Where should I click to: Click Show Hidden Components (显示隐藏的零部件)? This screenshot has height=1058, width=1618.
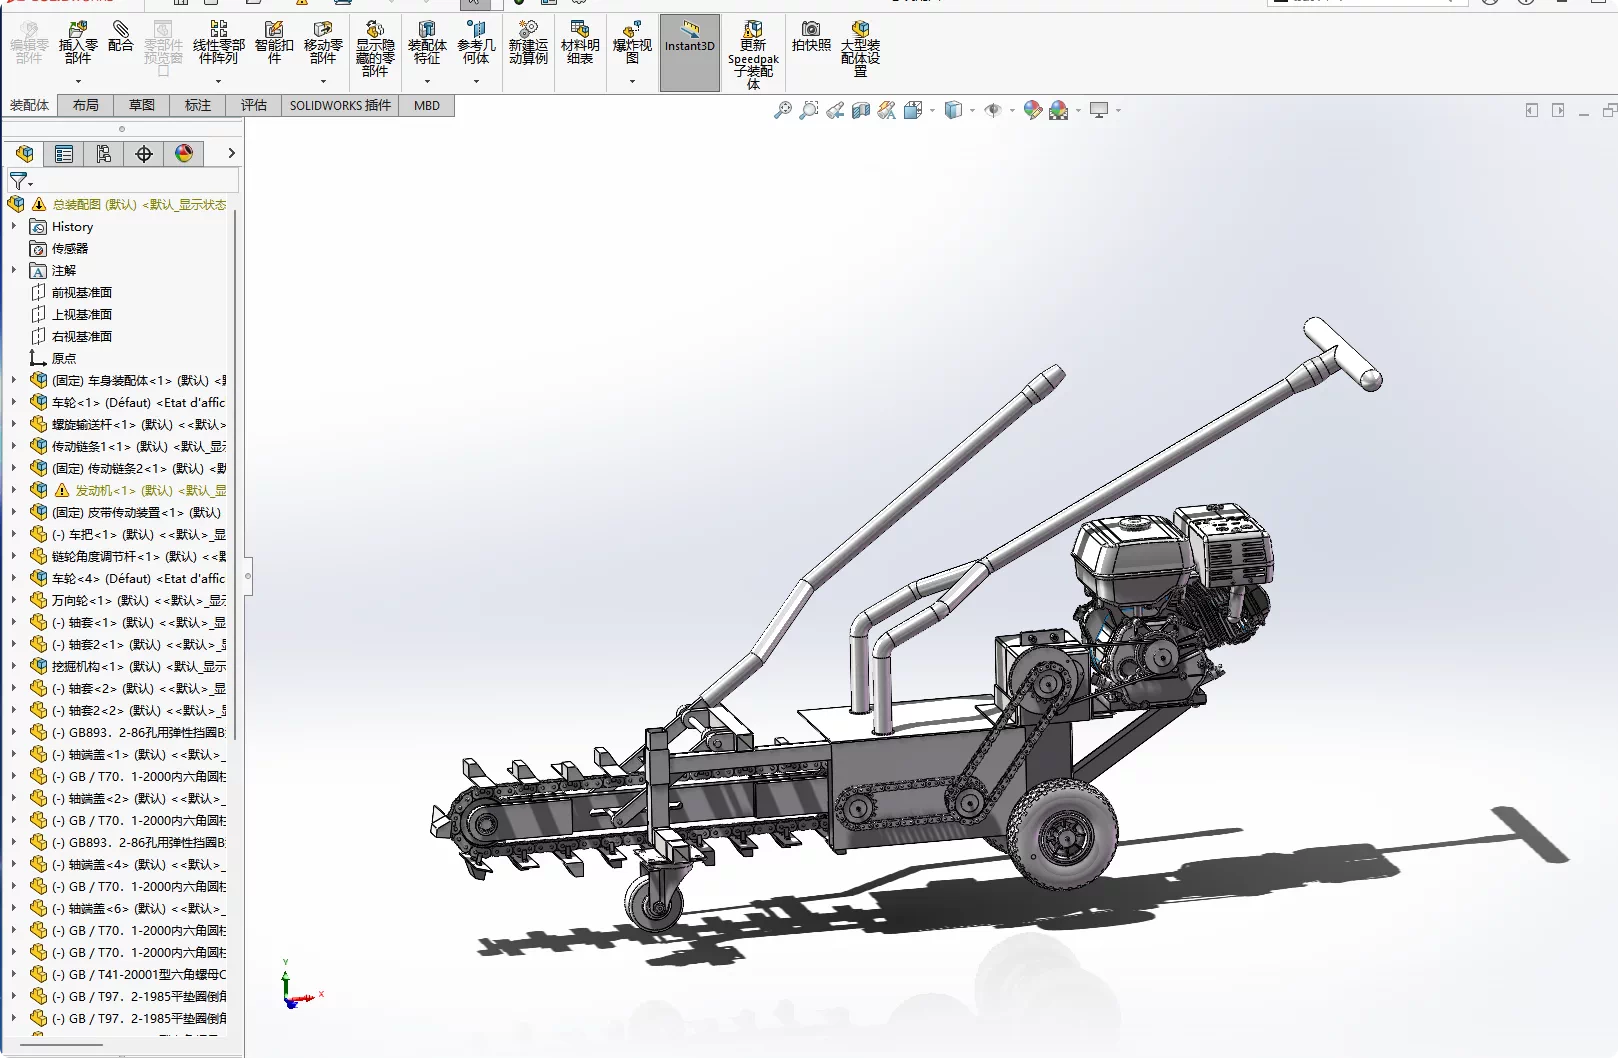(375, 49)
